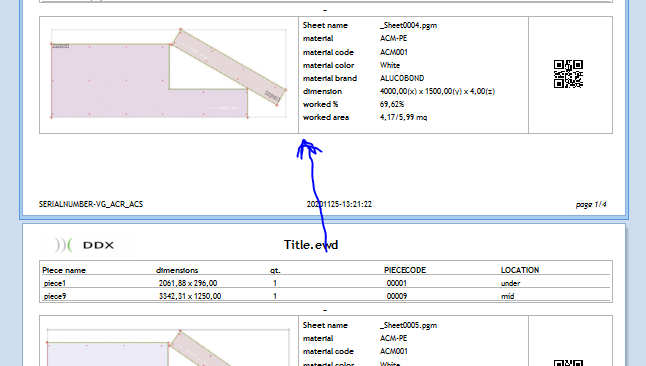Click the worked % value 69,62%

click(x=392, y=104)
